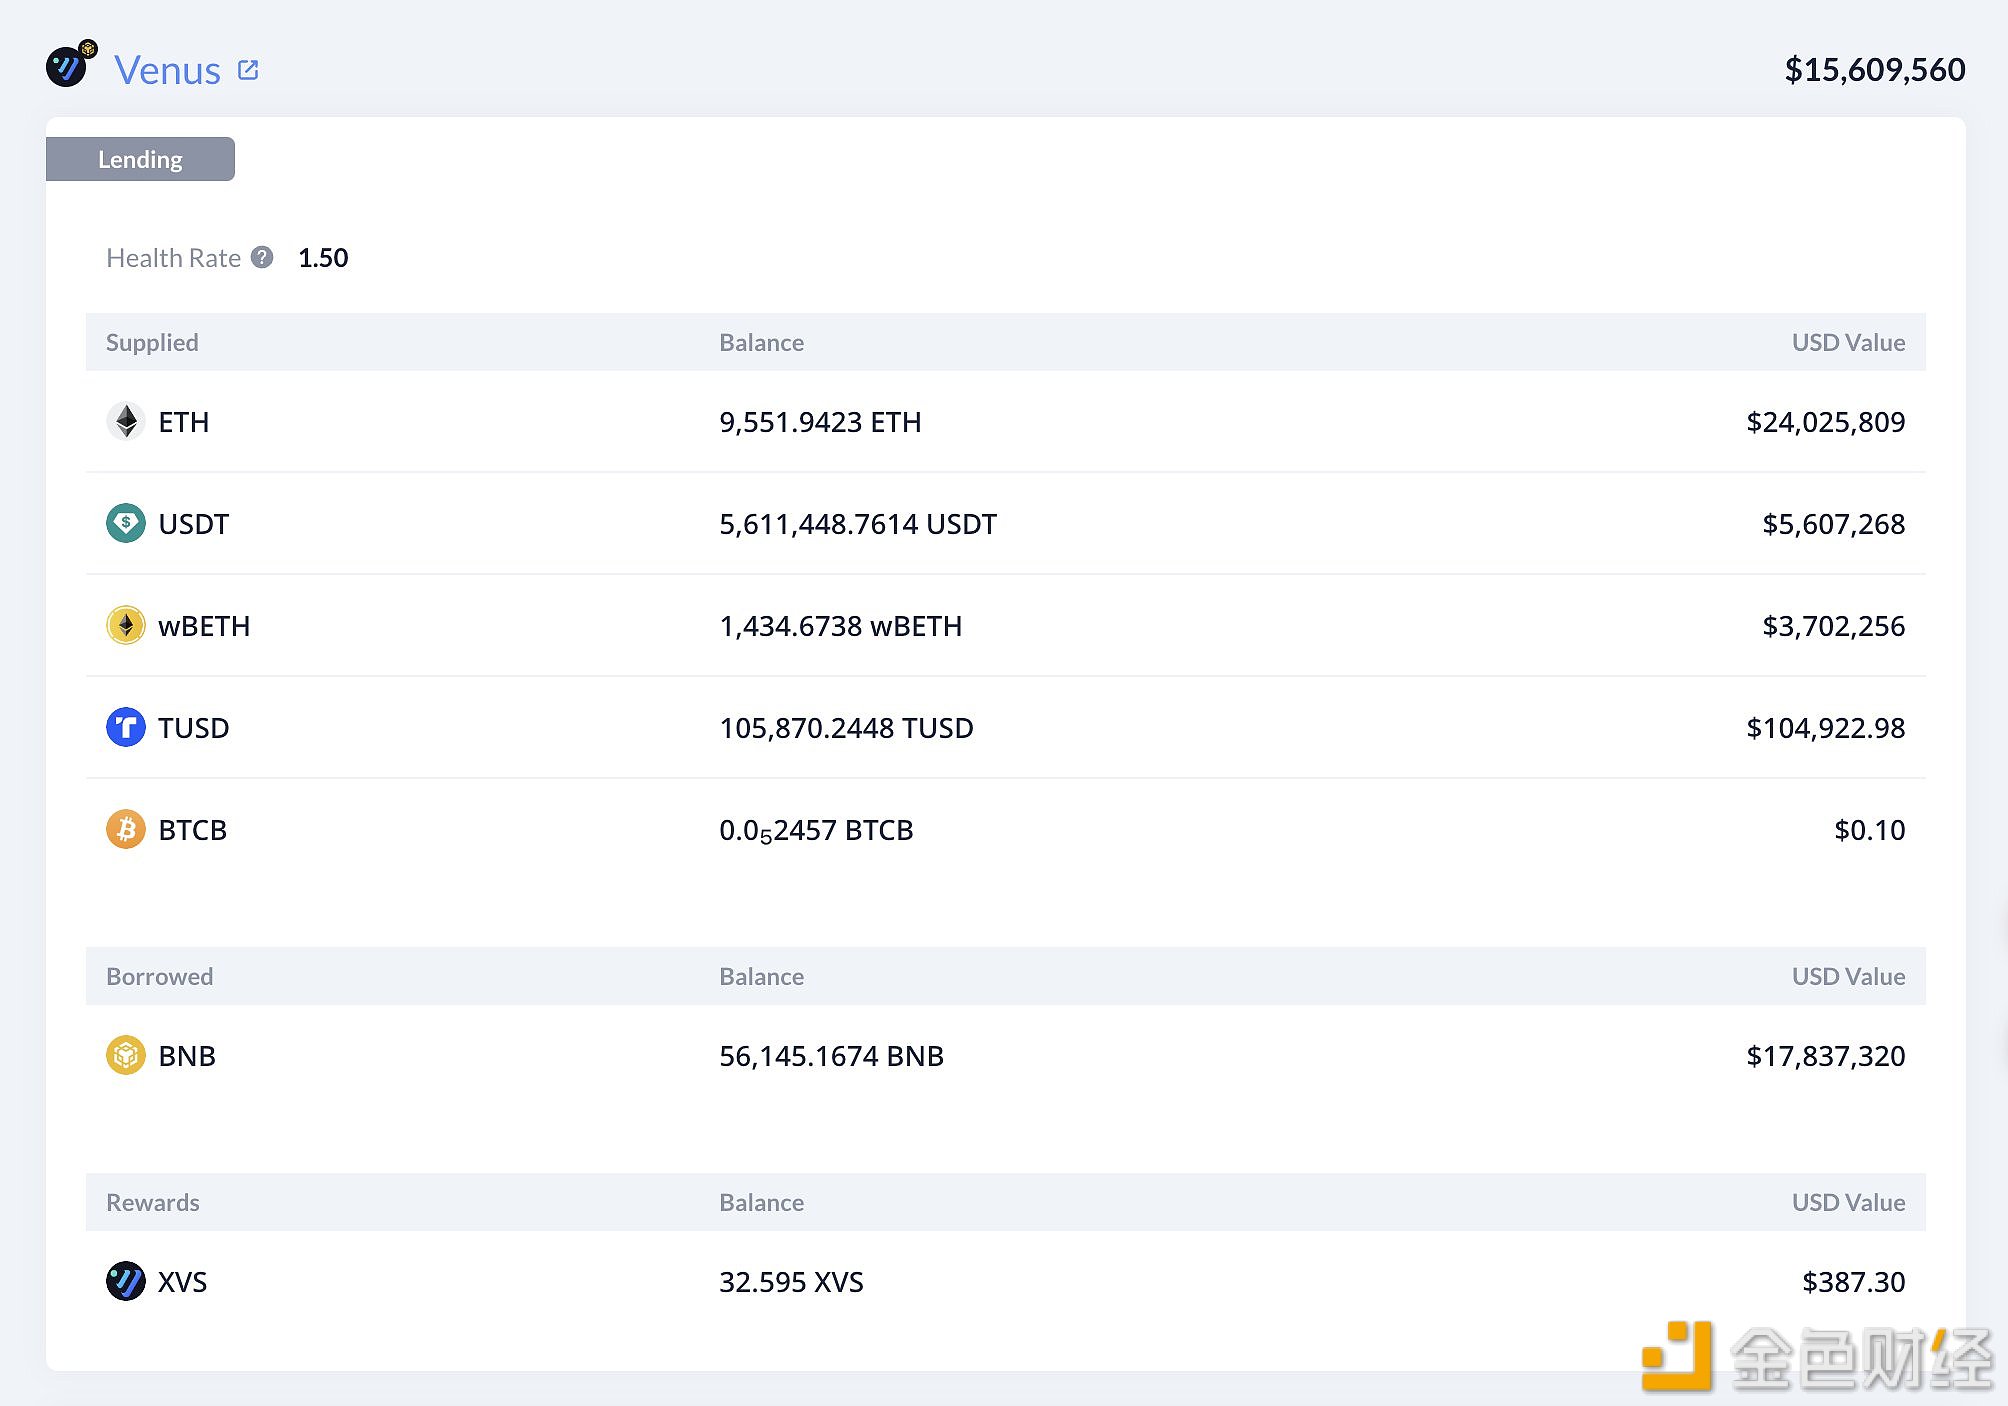The height and width of the screenshot is (1406, 2008).
Task: Select the BNB value $17,837,320
Action: [1825, 1056]
